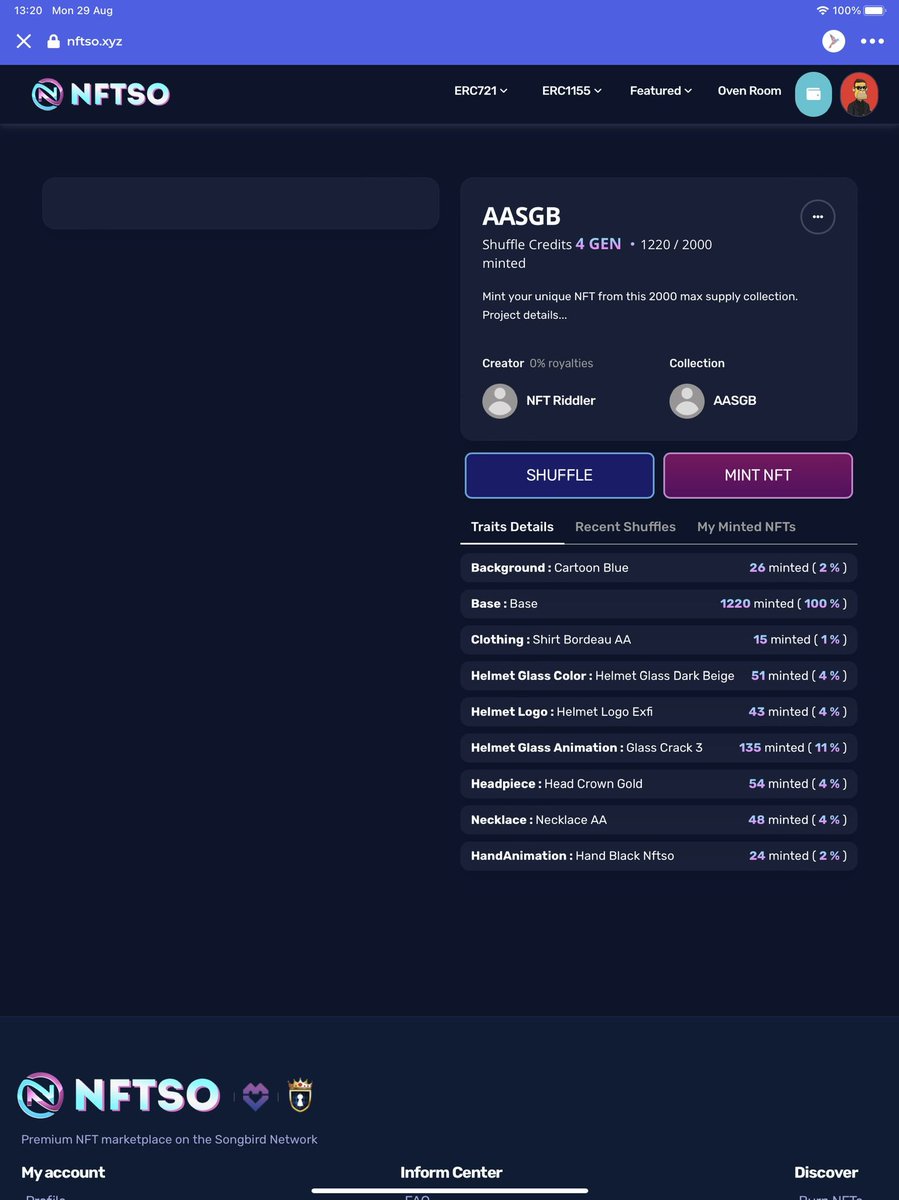Click the Wi-Fi icon in status bar
The width and height of the screenshot is (899, 1200).
click(x=822, y=10)
